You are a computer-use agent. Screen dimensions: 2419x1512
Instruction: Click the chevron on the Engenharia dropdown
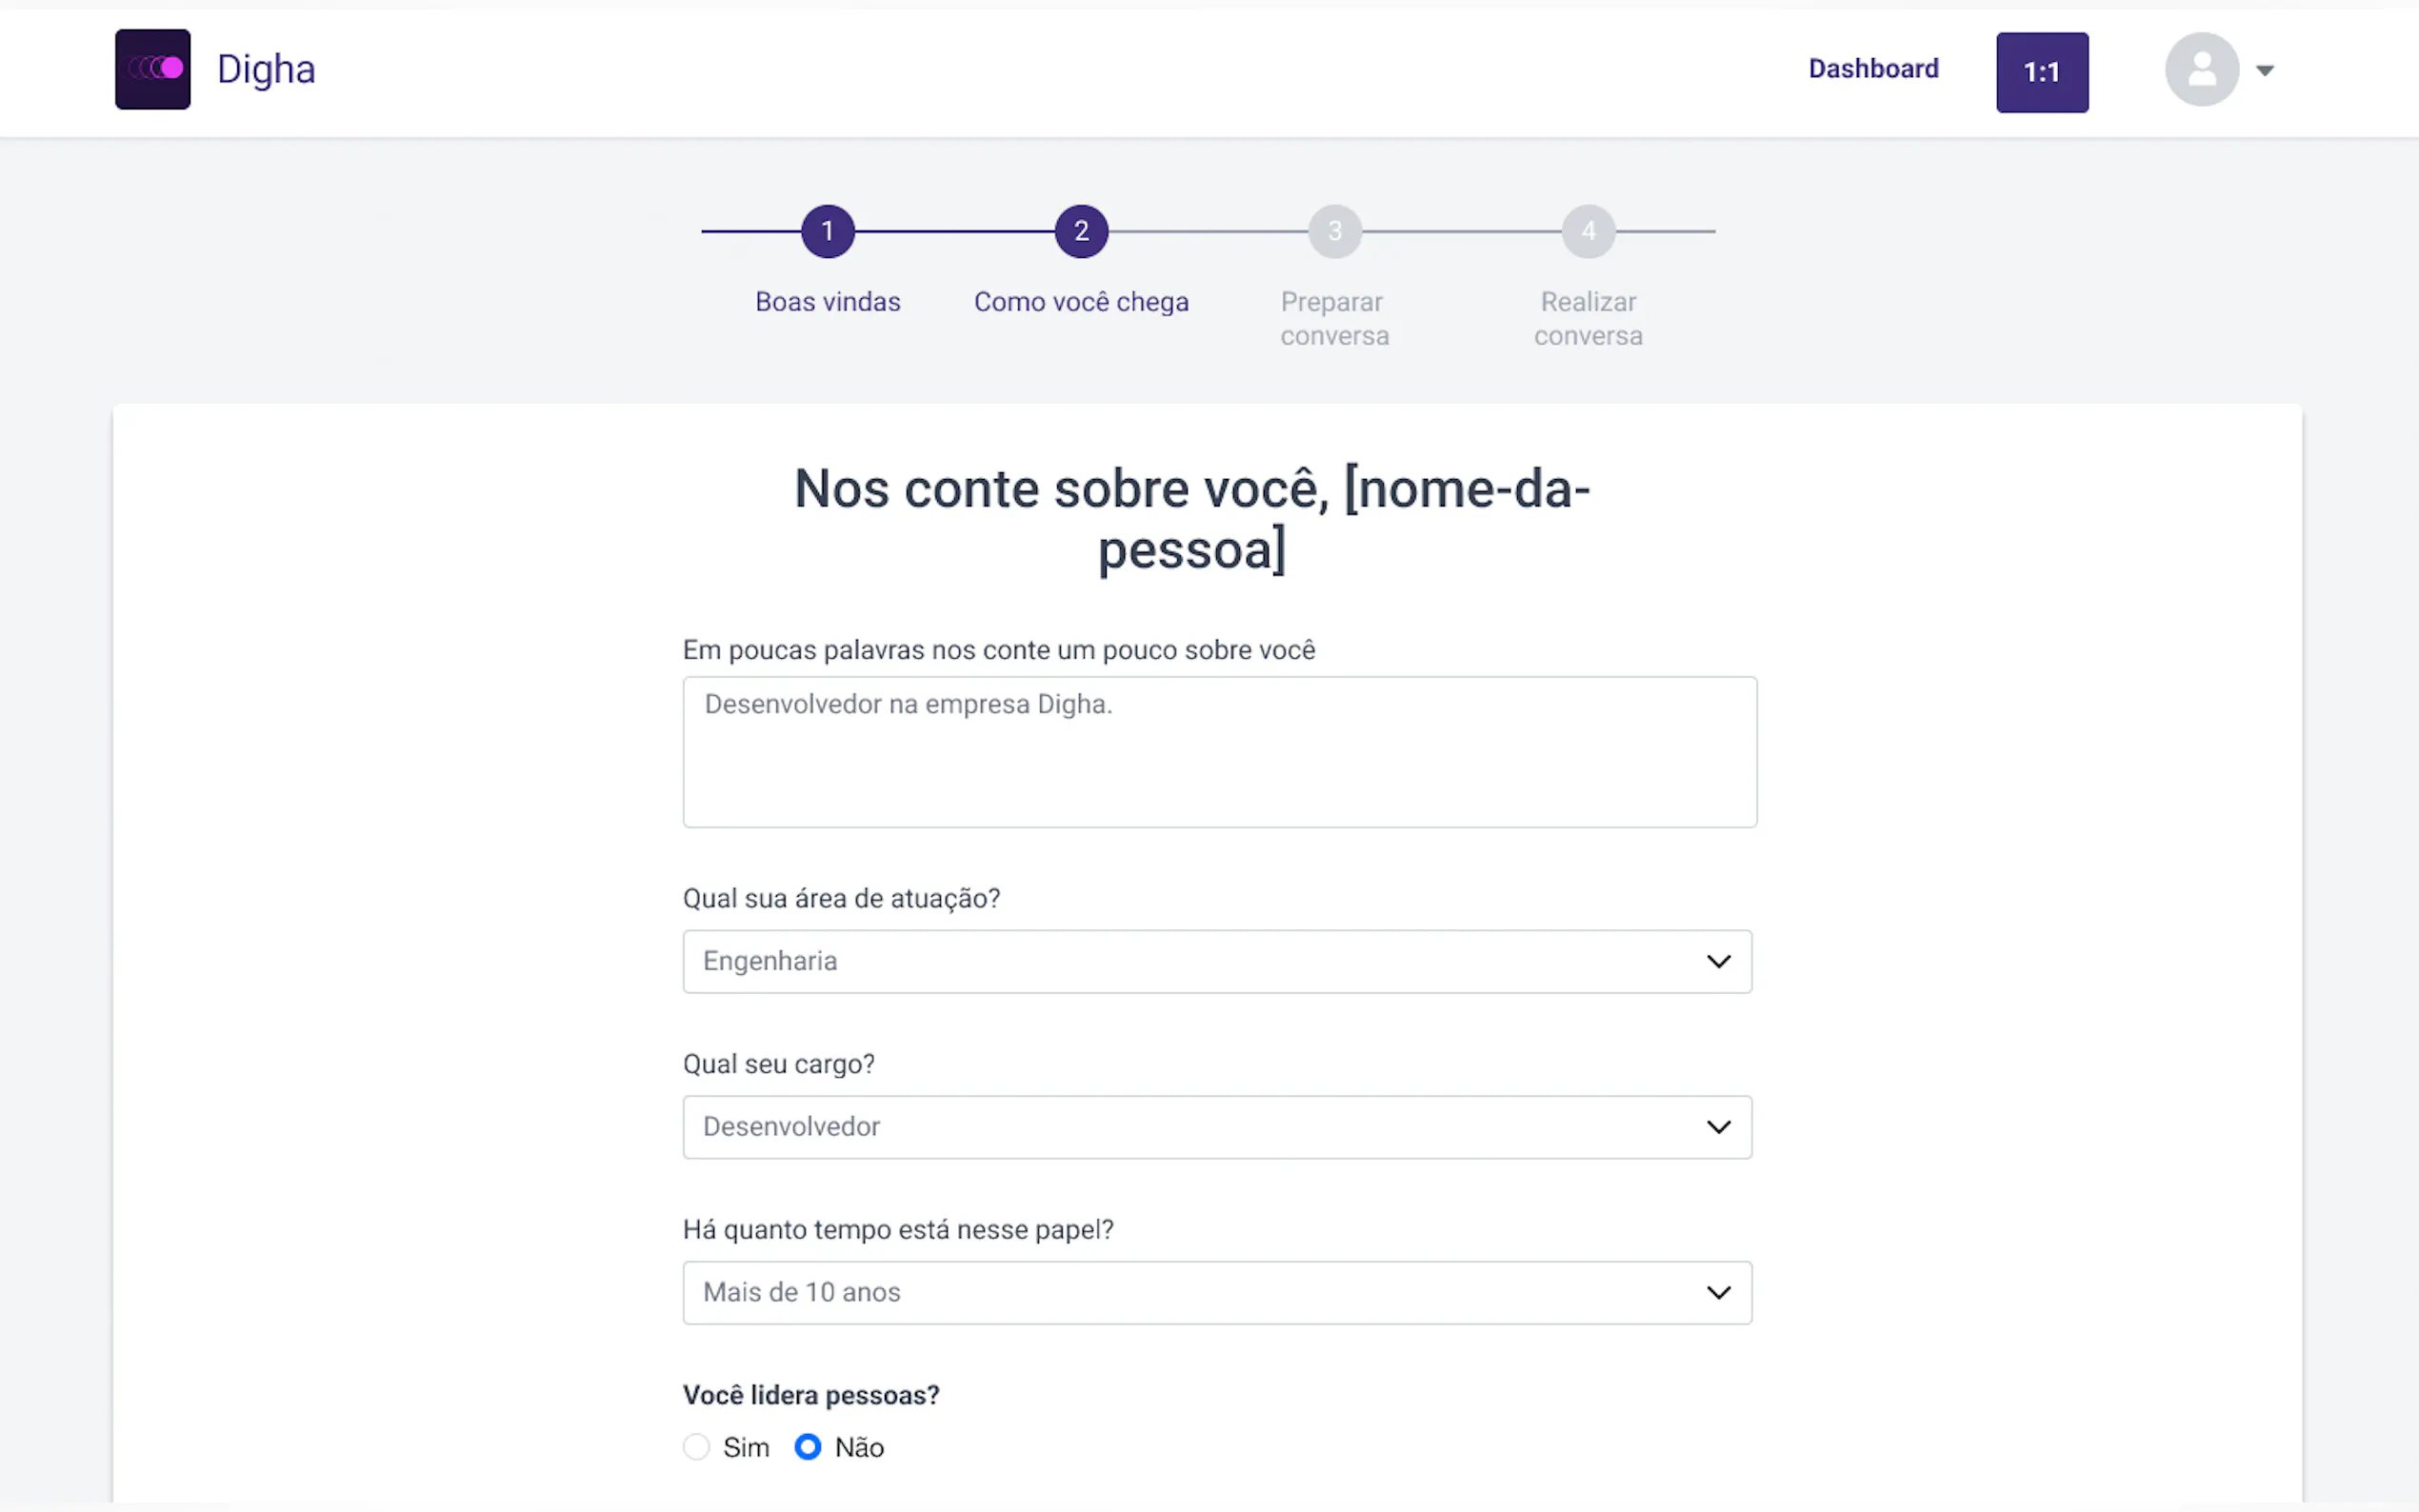pyautogui.click(x=1718, y=961)
